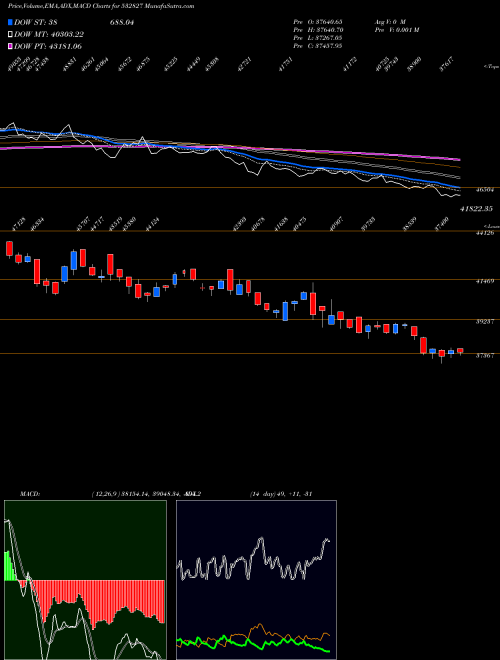This screenshot has height=660, width=500.
Task: Click the 688.04 value beside DOW ST
Action: click(122, 23)
